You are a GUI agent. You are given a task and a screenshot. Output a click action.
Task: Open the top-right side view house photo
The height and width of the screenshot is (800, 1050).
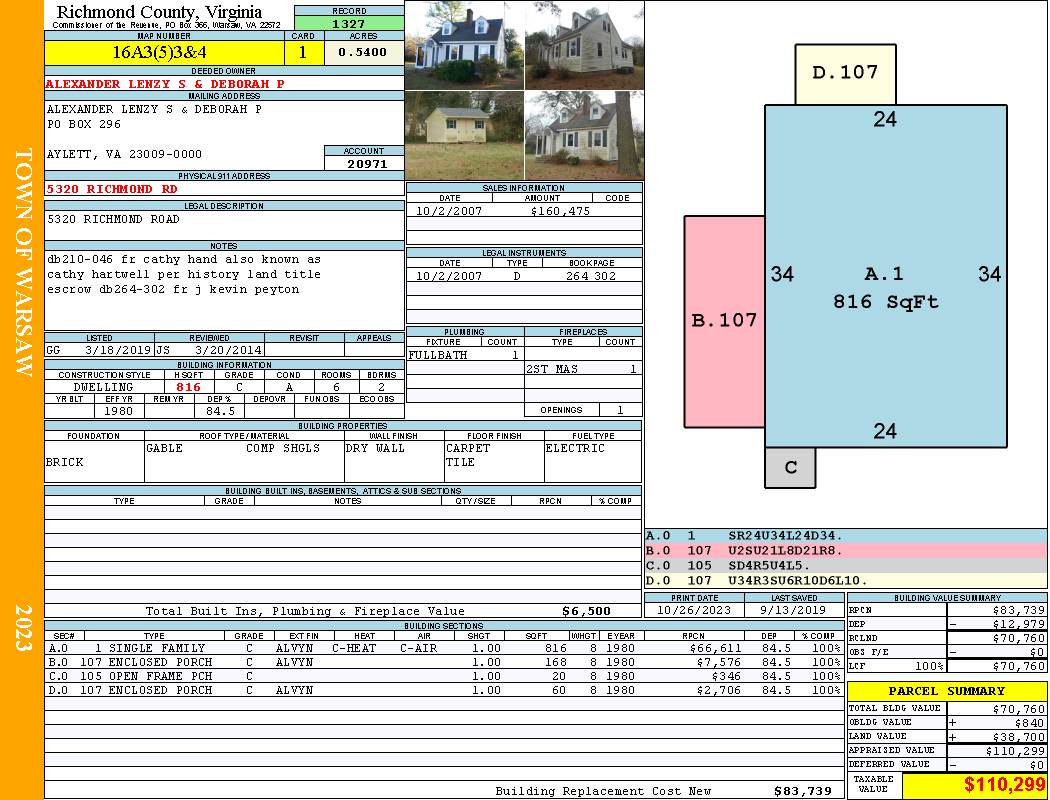[x=584, y=46]
